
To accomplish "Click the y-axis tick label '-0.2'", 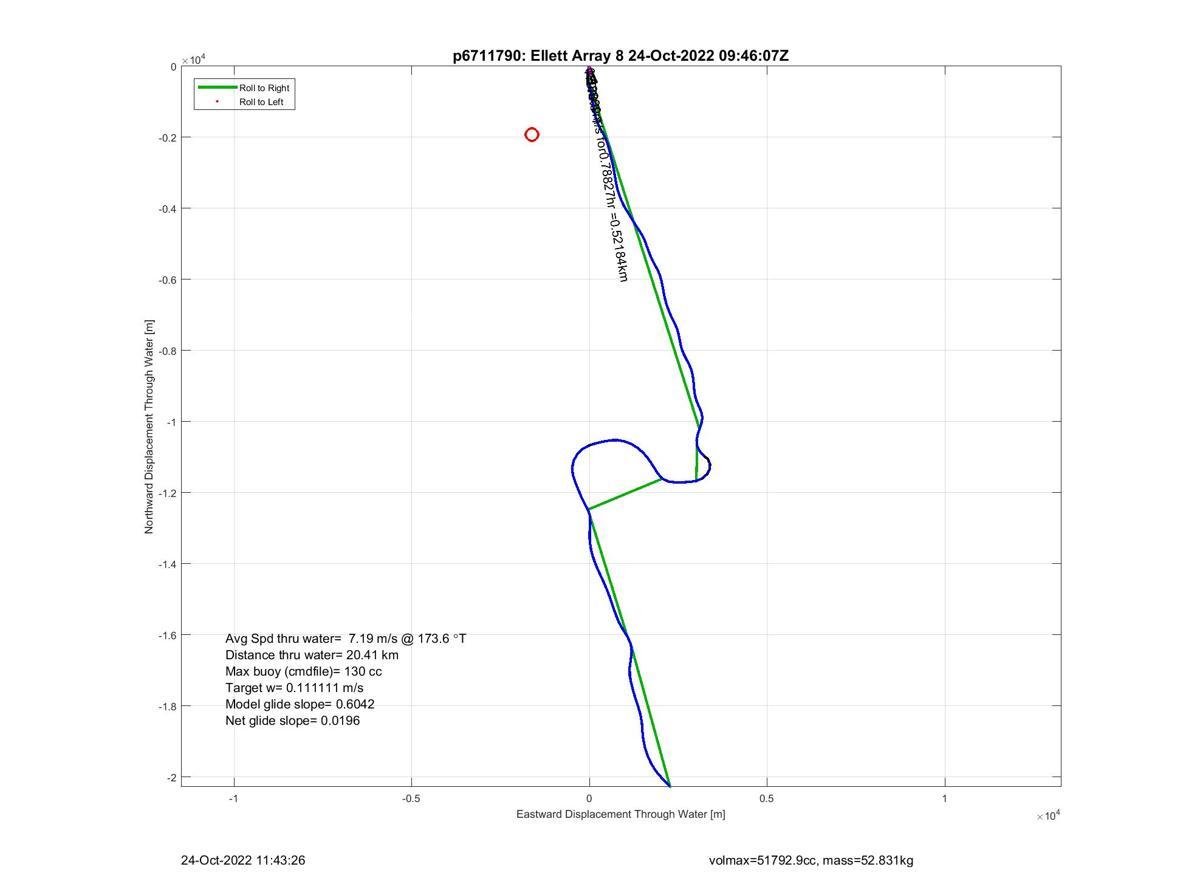I will click(x=167, y=138).
